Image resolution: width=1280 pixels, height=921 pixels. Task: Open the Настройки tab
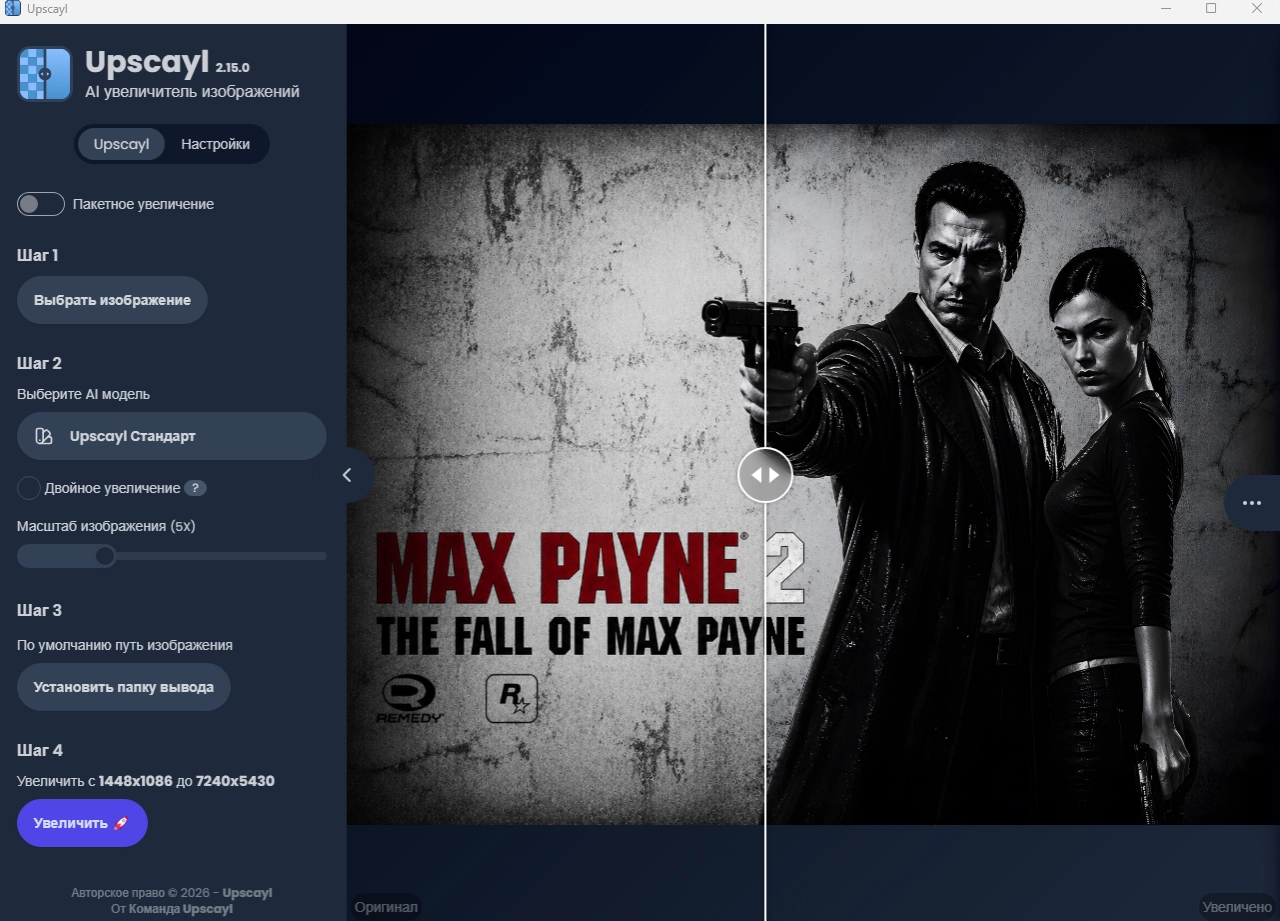[215, 144]
